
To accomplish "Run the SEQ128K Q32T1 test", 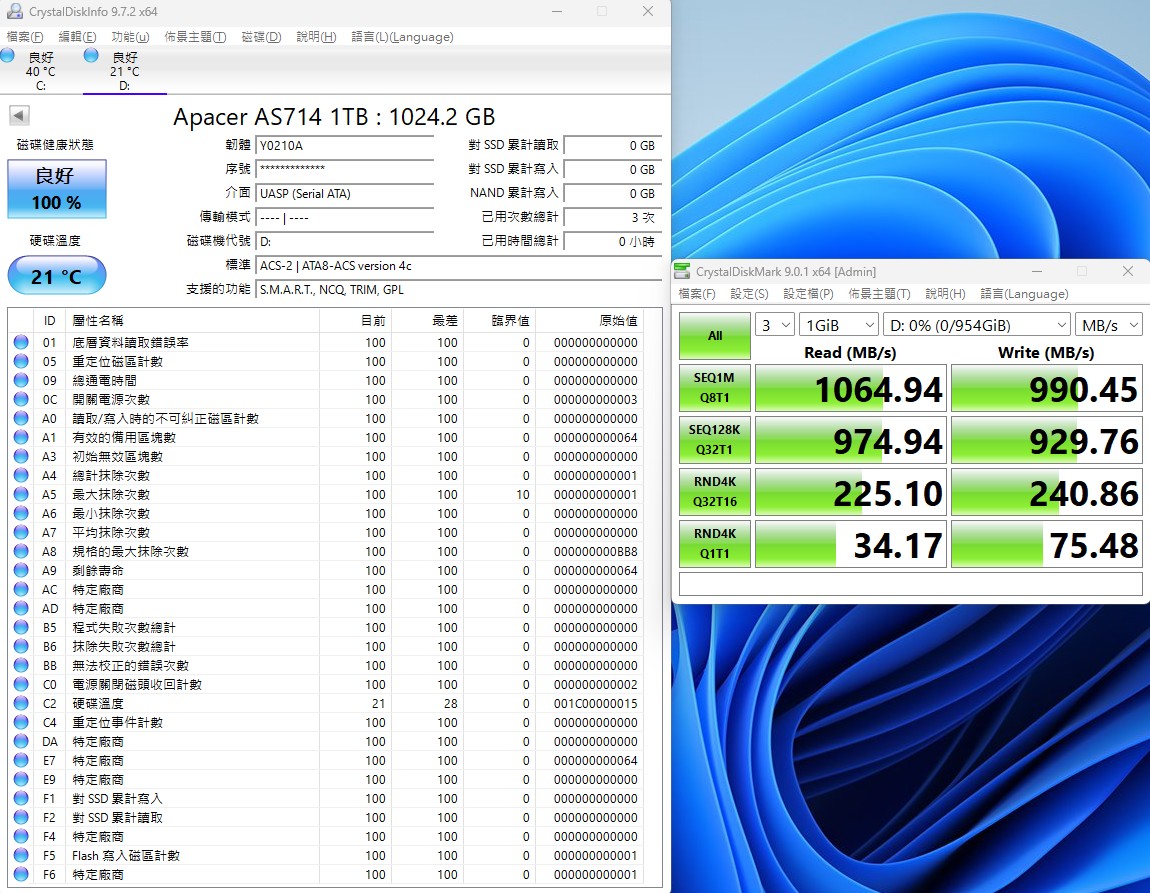I will (715, 440).
